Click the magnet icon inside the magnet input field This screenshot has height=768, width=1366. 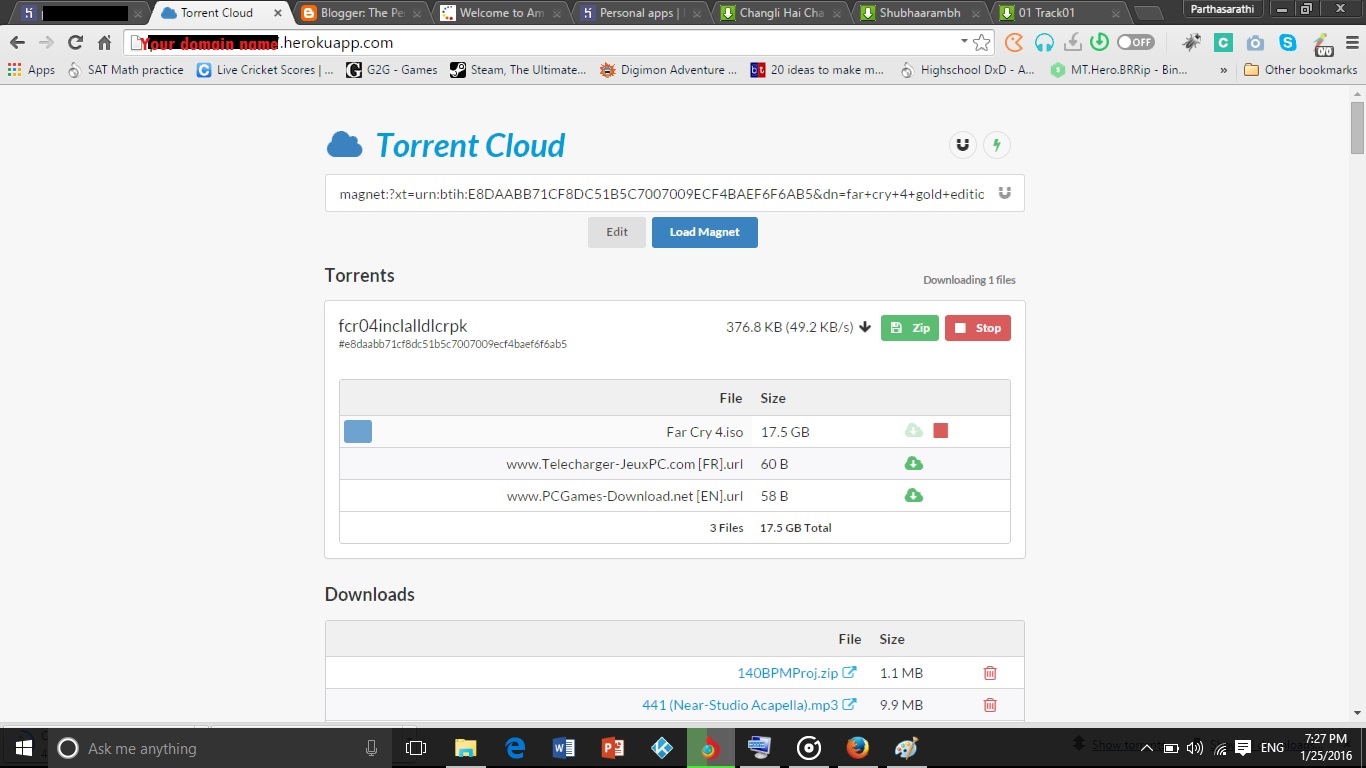[x=1004, y=193]
